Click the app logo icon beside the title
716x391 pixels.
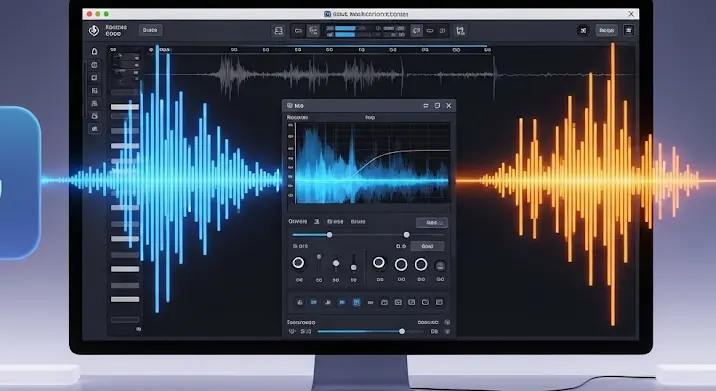point(94,30)
